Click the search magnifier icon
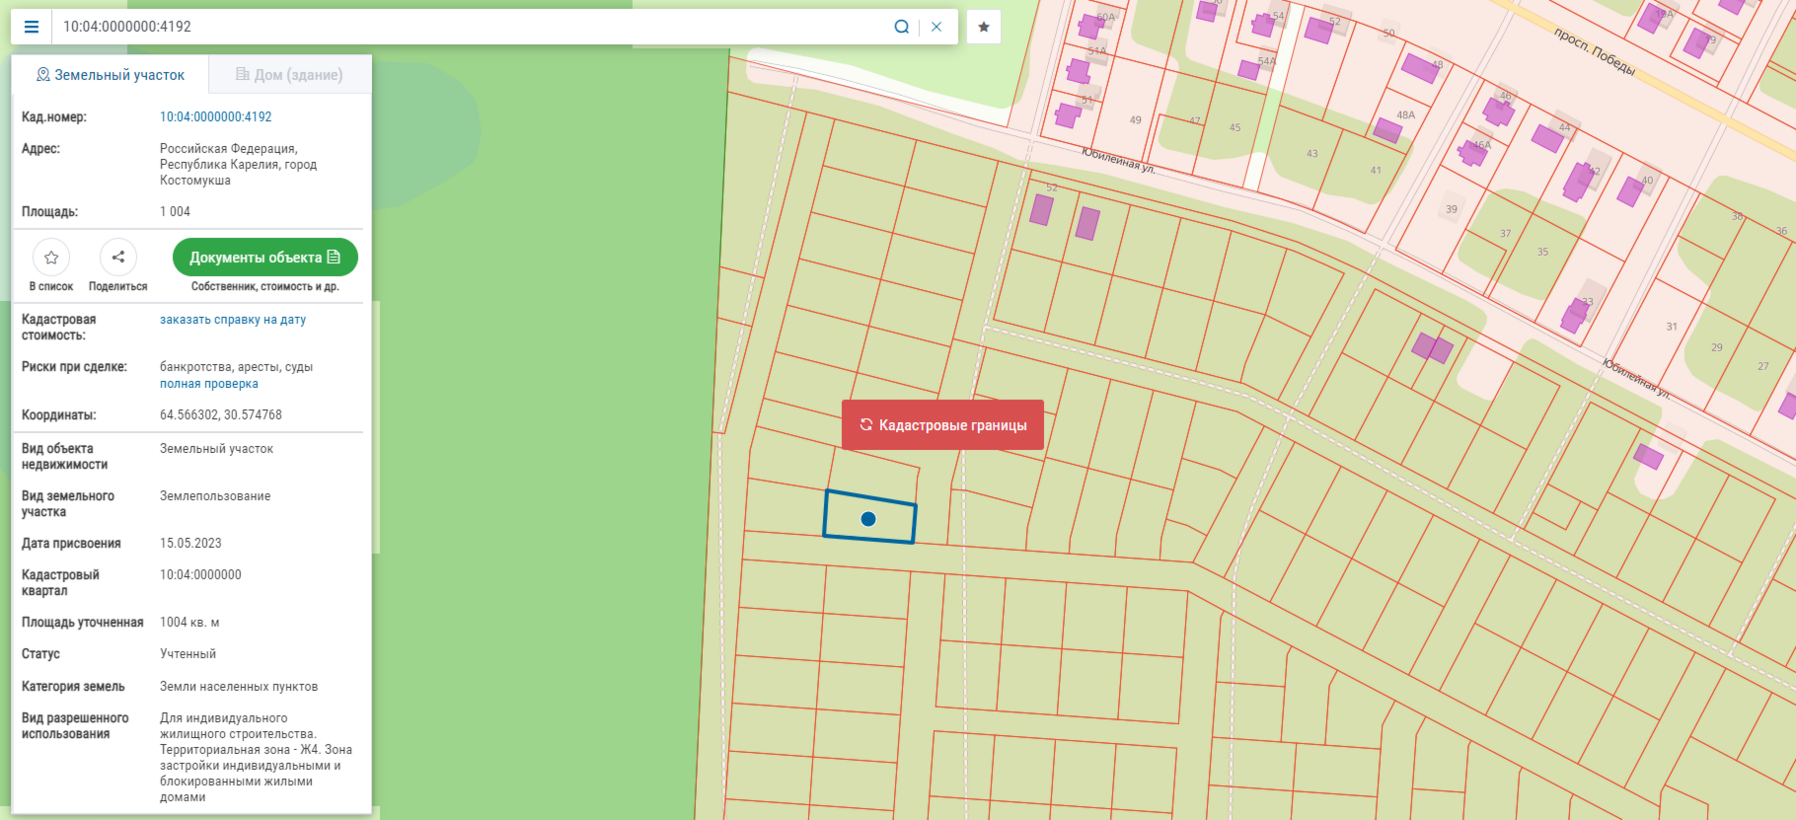 pos(901,27)
